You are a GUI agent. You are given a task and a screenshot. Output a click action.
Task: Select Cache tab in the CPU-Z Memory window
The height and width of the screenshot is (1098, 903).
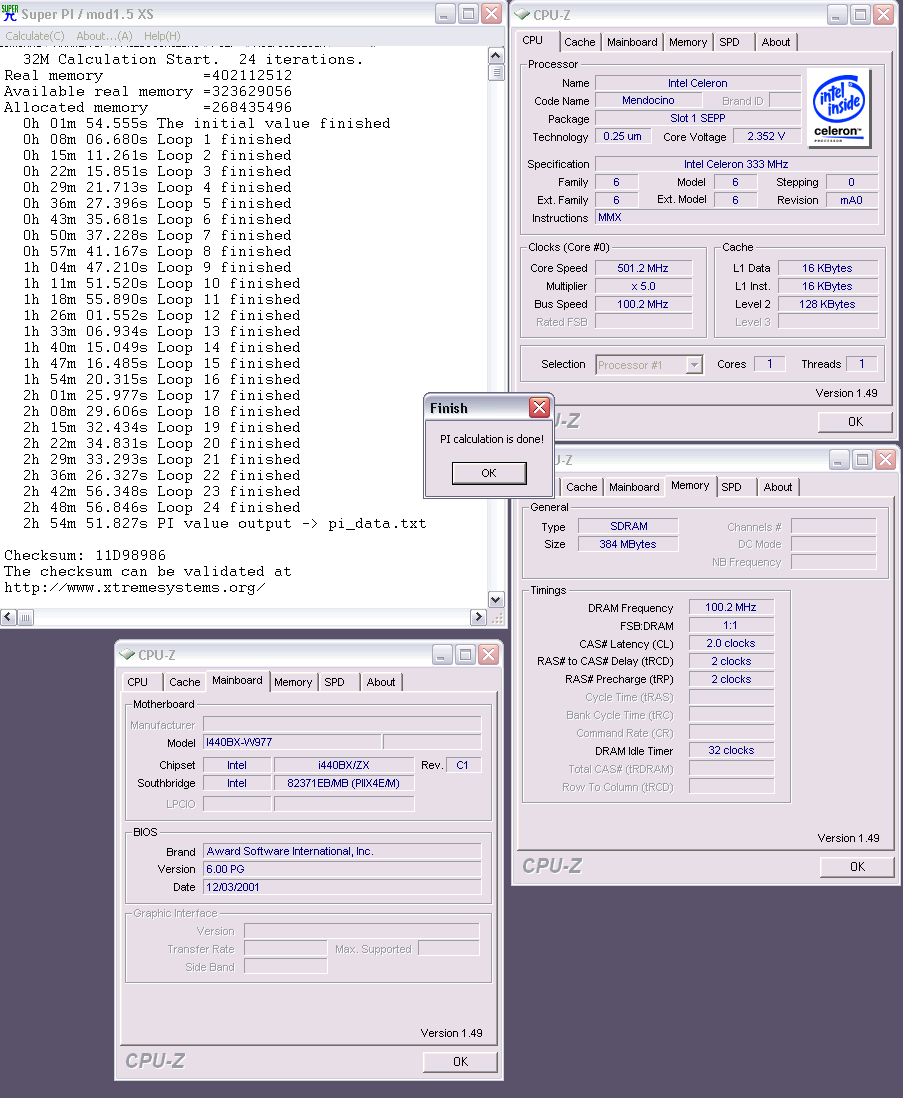[x=582, y=487]
